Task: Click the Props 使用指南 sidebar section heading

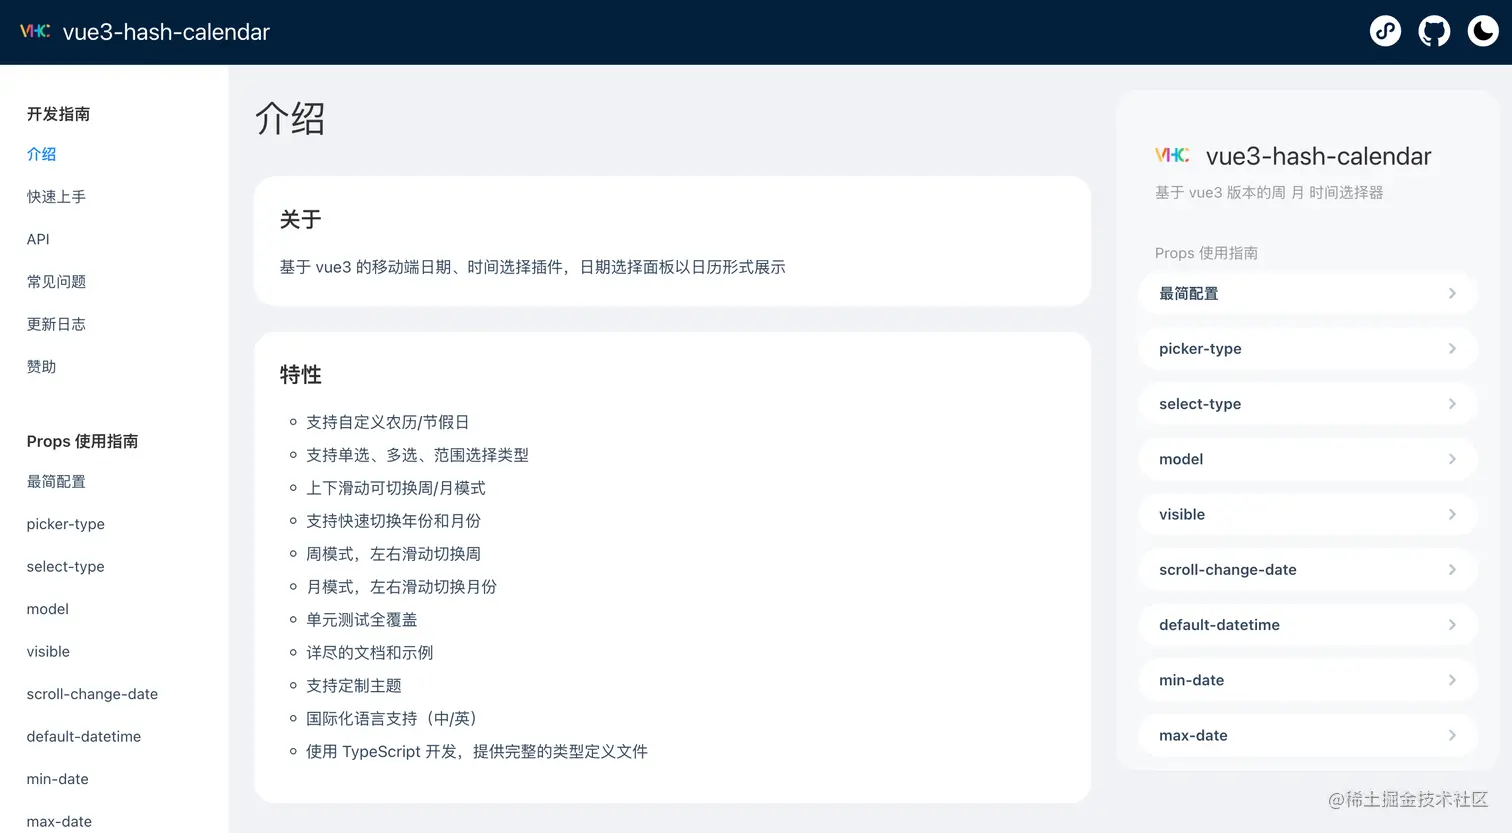Action: tap(82, 441)
